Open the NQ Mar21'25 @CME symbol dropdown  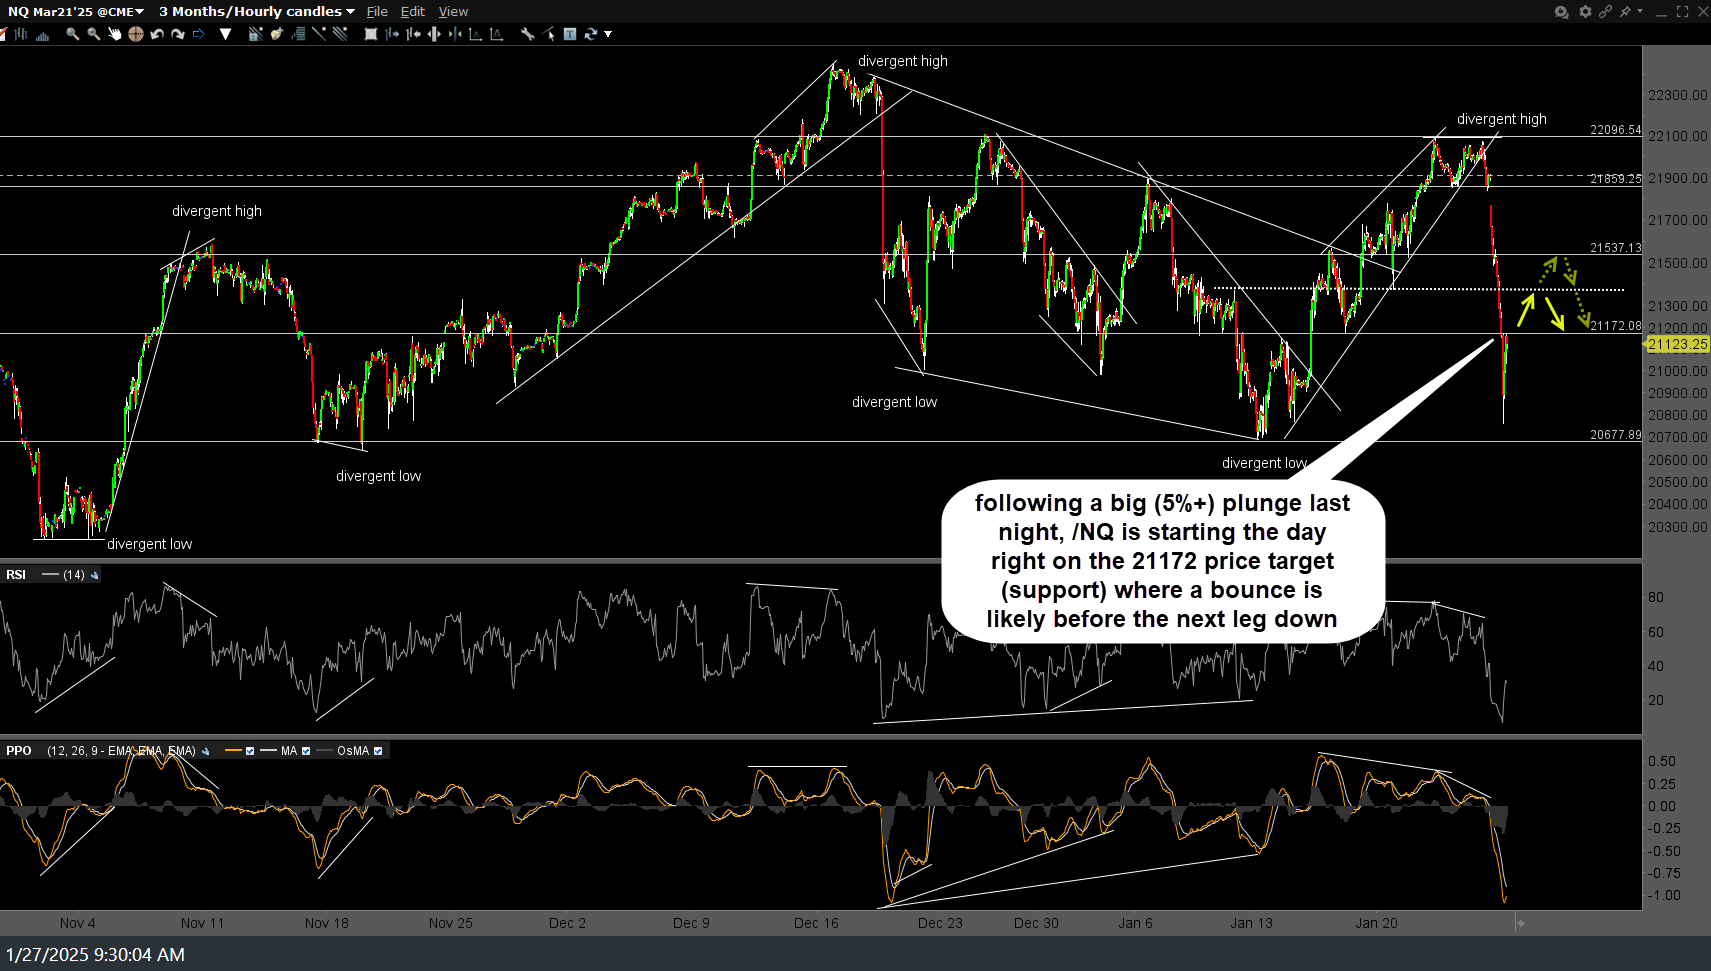click(139, 11)
